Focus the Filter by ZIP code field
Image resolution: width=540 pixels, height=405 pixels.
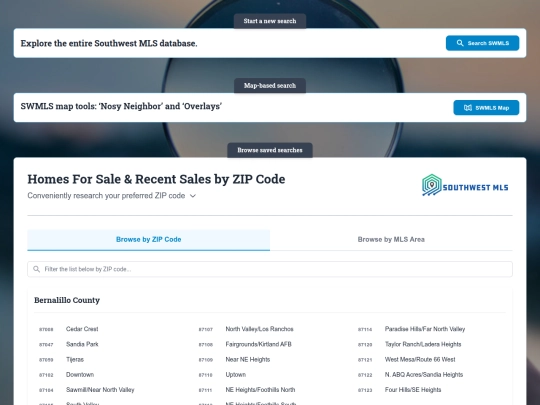(x=270, y=269)
